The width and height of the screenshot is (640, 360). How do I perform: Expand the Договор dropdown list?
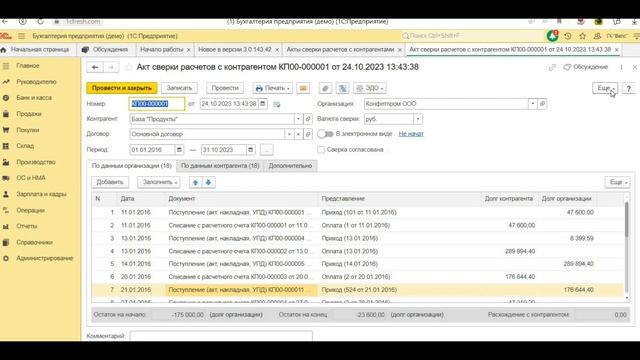point(289,134)
